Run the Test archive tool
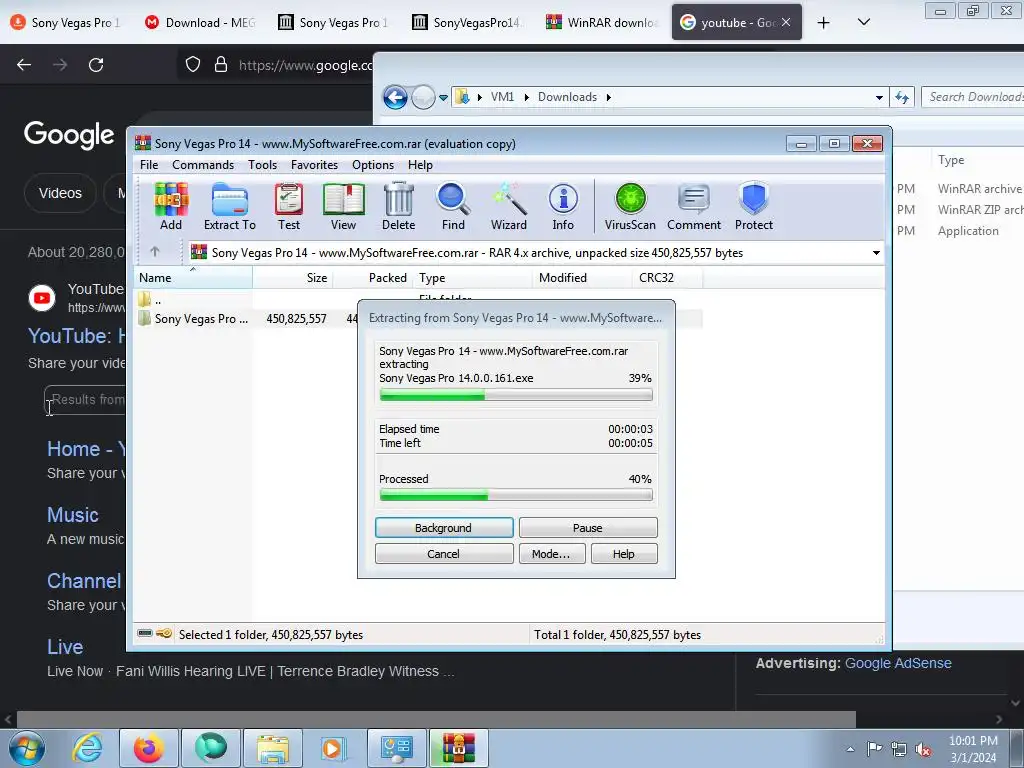 point(289,206)
